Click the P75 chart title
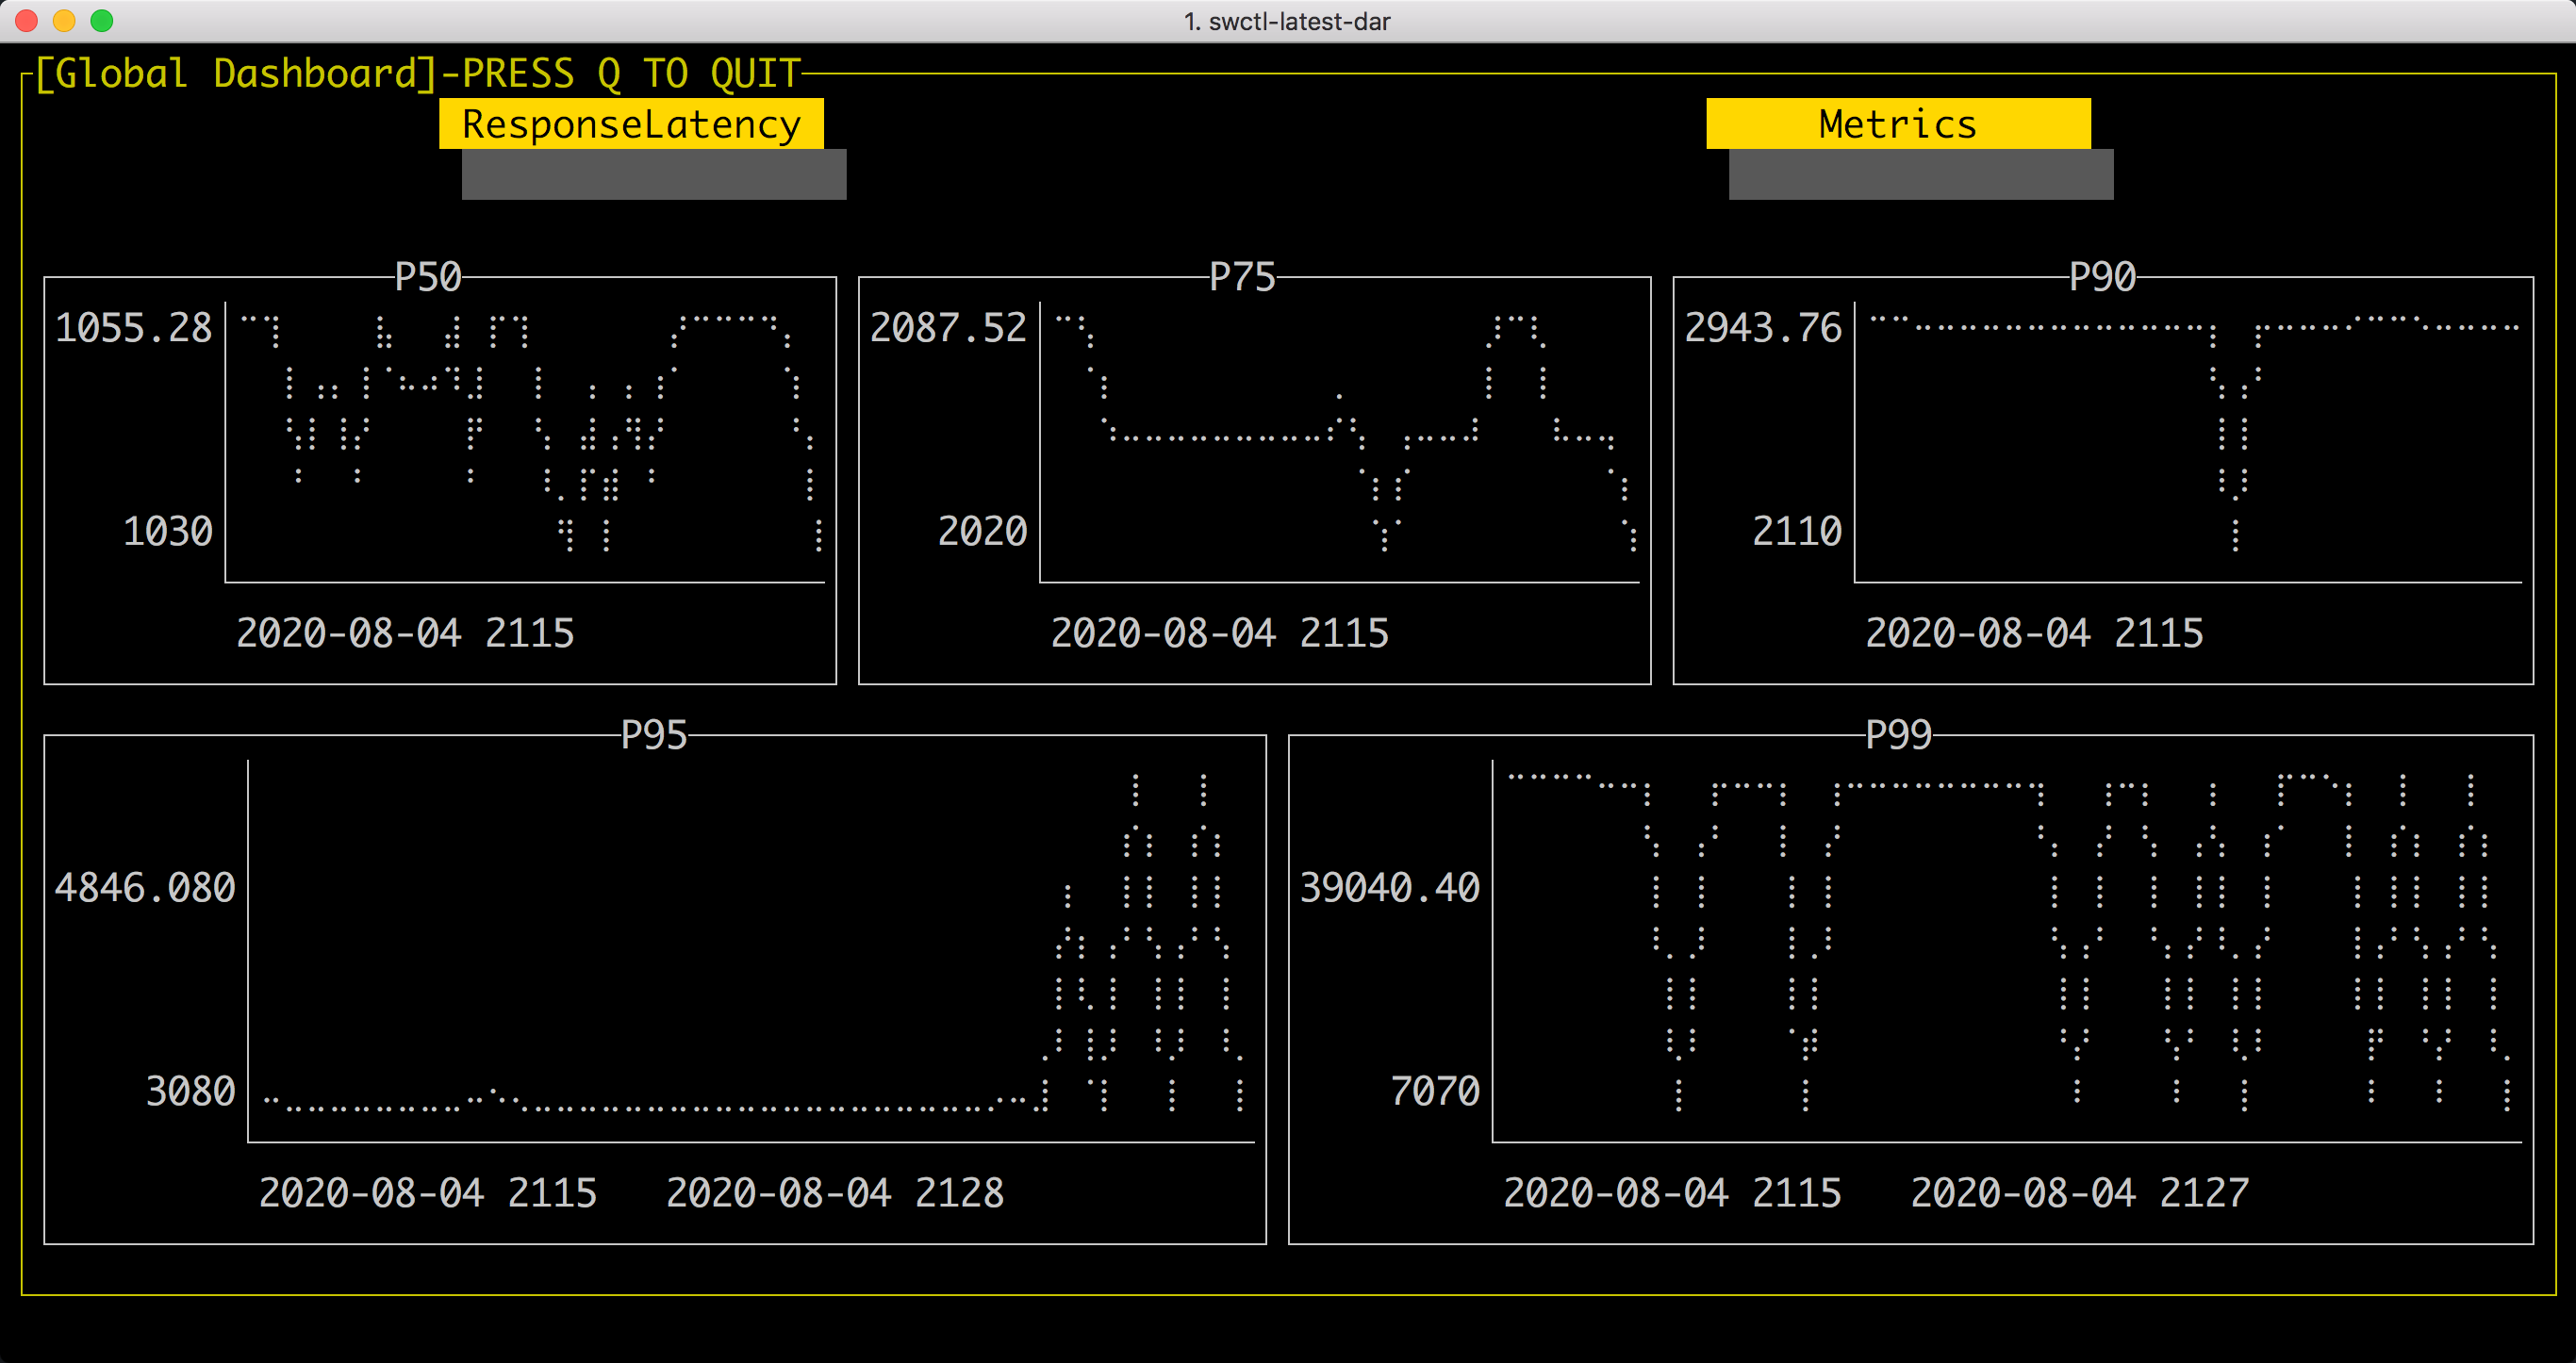This screenshot has width=2576, height=1363. [1242, 277]
